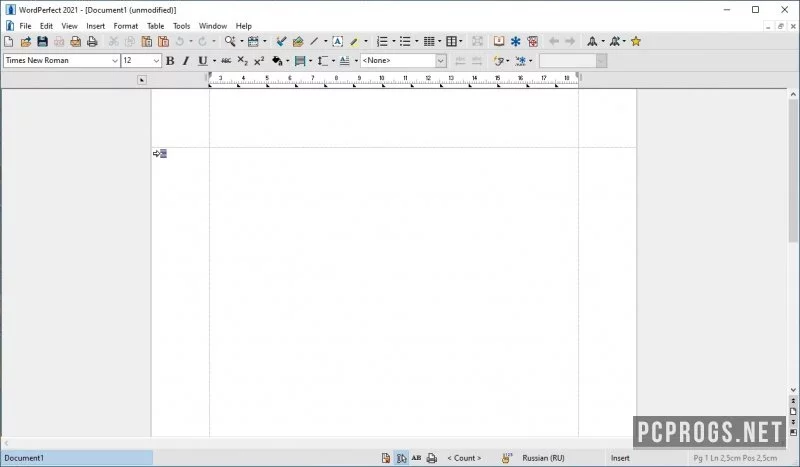Click the Columns layout icon
Screen dimensions: 800x467
(x=452, y=42)
